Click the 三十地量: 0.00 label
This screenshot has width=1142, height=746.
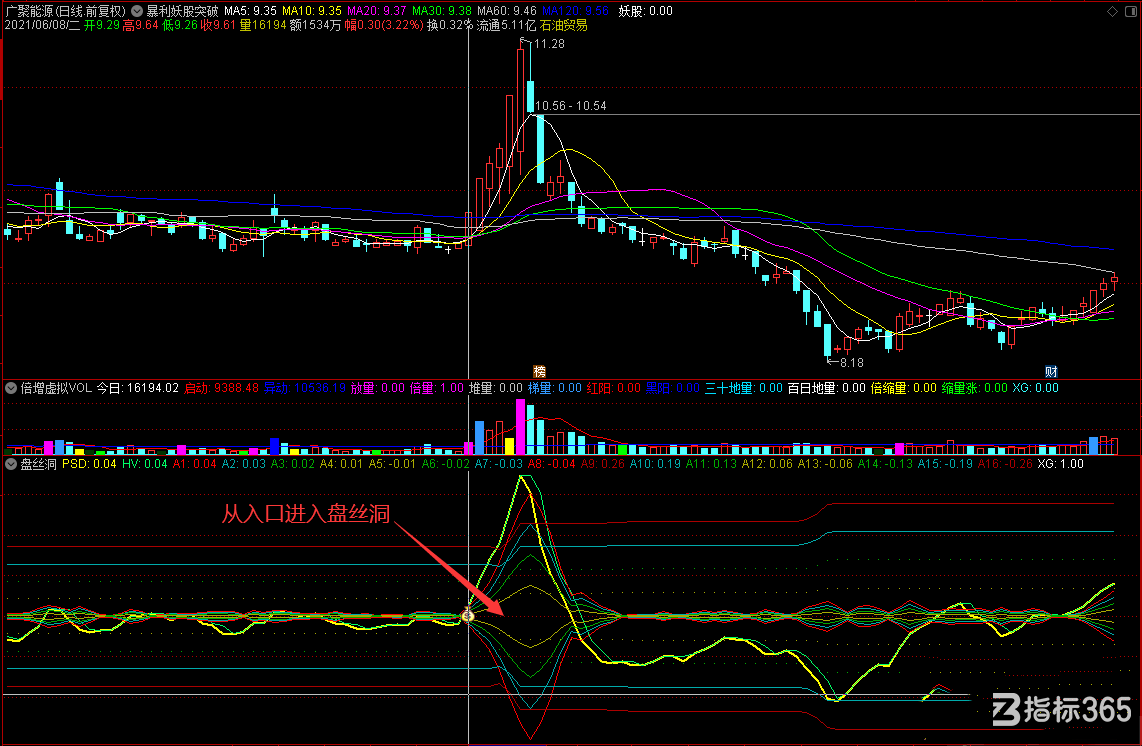click(x=744, y=388)
